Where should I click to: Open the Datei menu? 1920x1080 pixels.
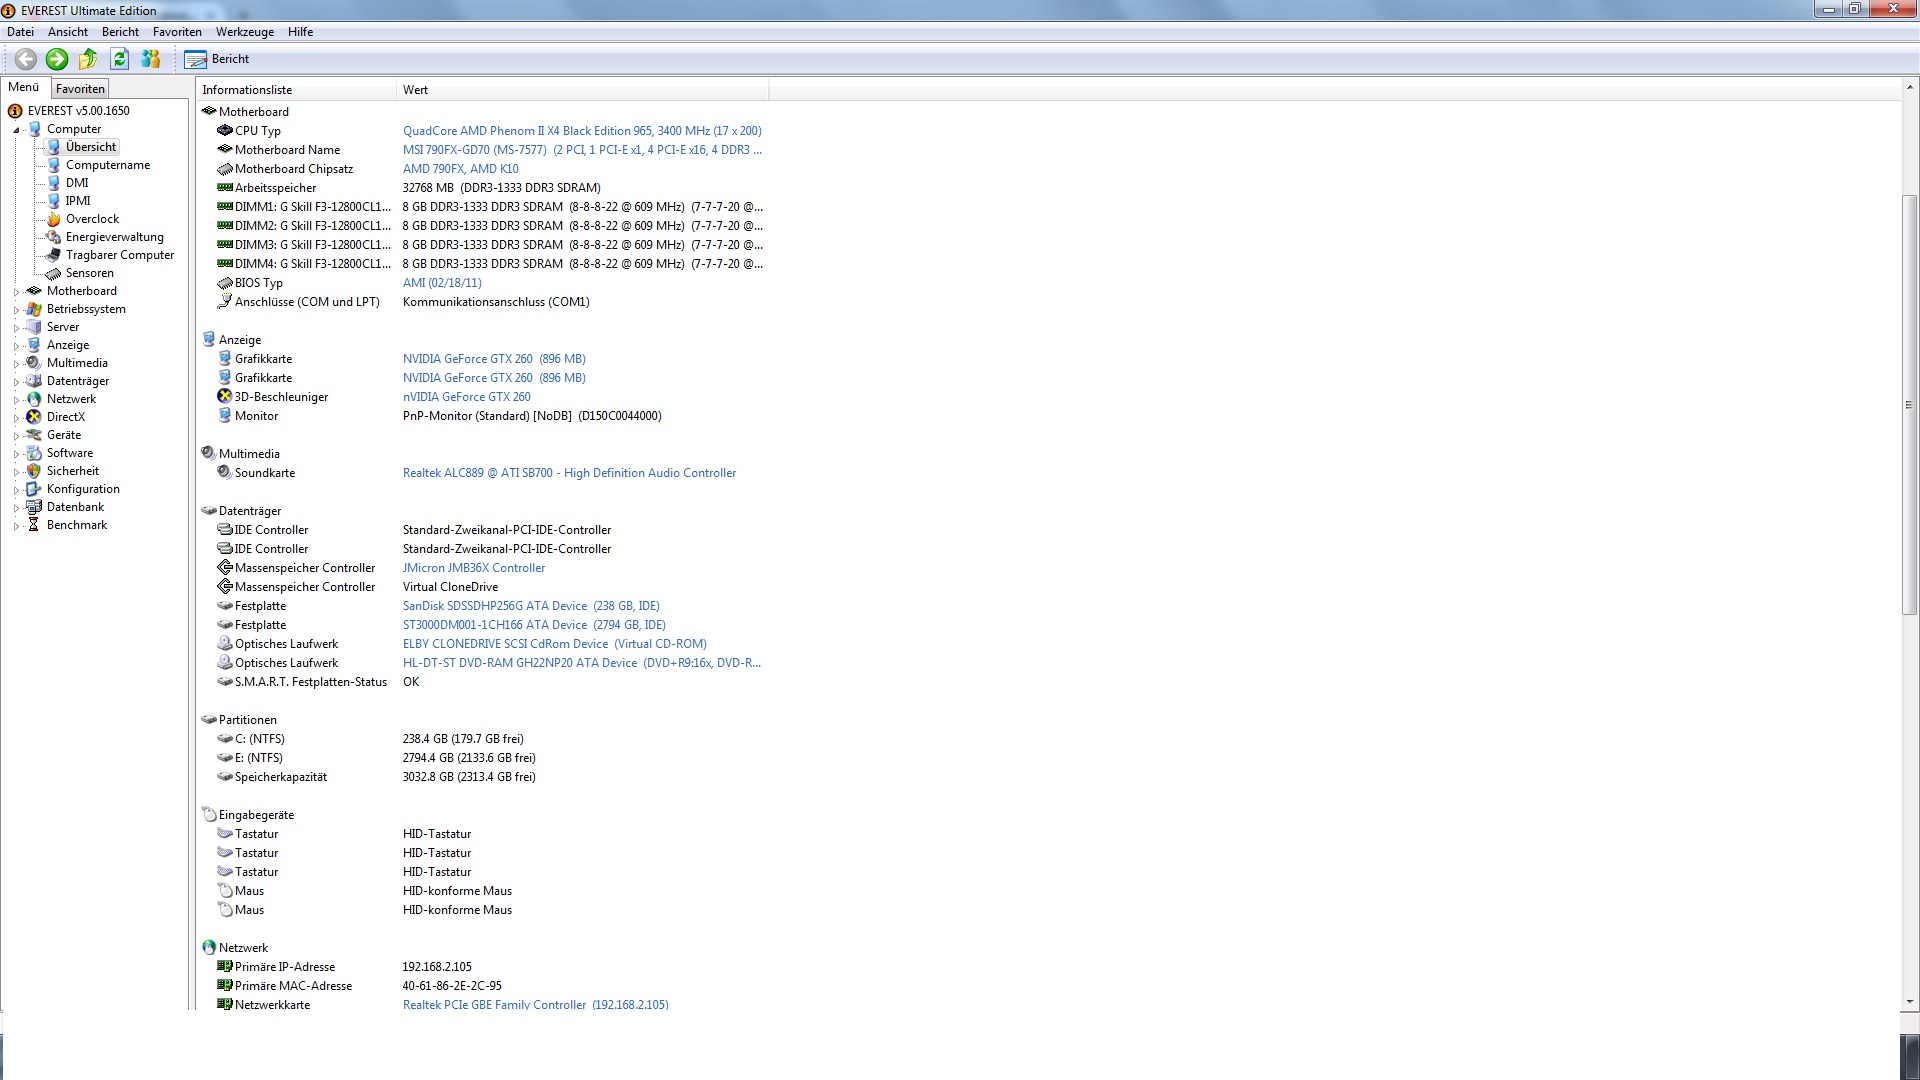20,32
